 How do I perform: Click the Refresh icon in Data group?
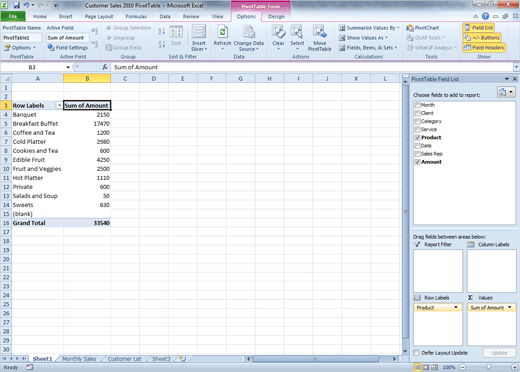point(222,32)
